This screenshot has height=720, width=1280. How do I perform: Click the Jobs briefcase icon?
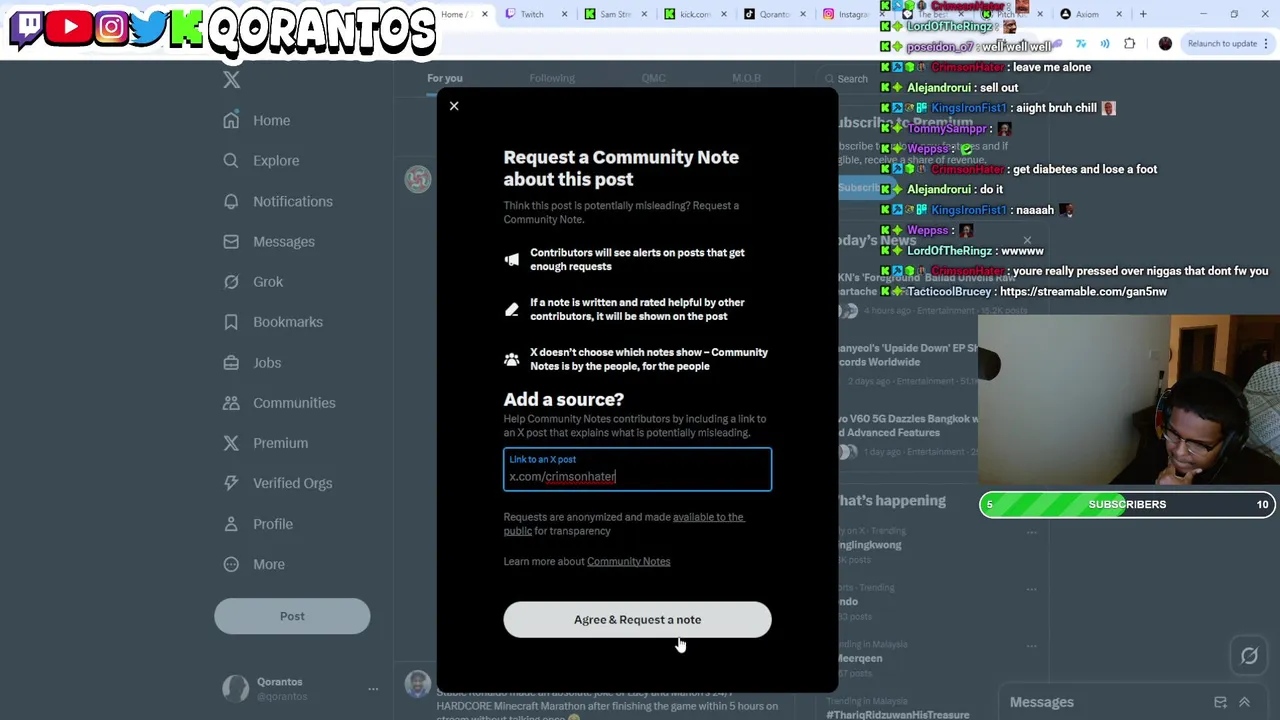coord(231,362)
